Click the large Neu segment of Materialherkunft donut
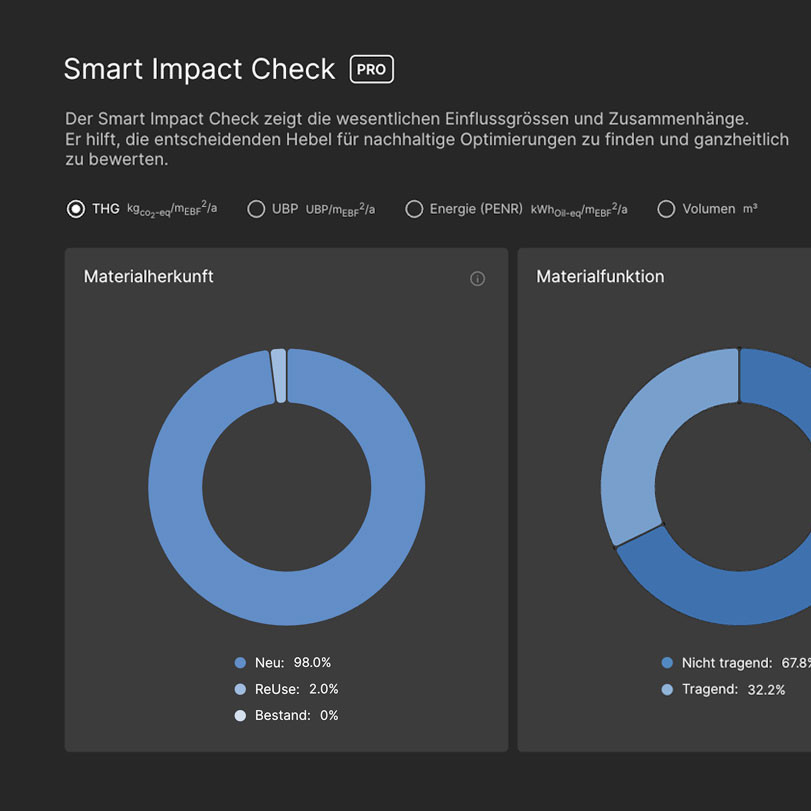 pos(287,597)
